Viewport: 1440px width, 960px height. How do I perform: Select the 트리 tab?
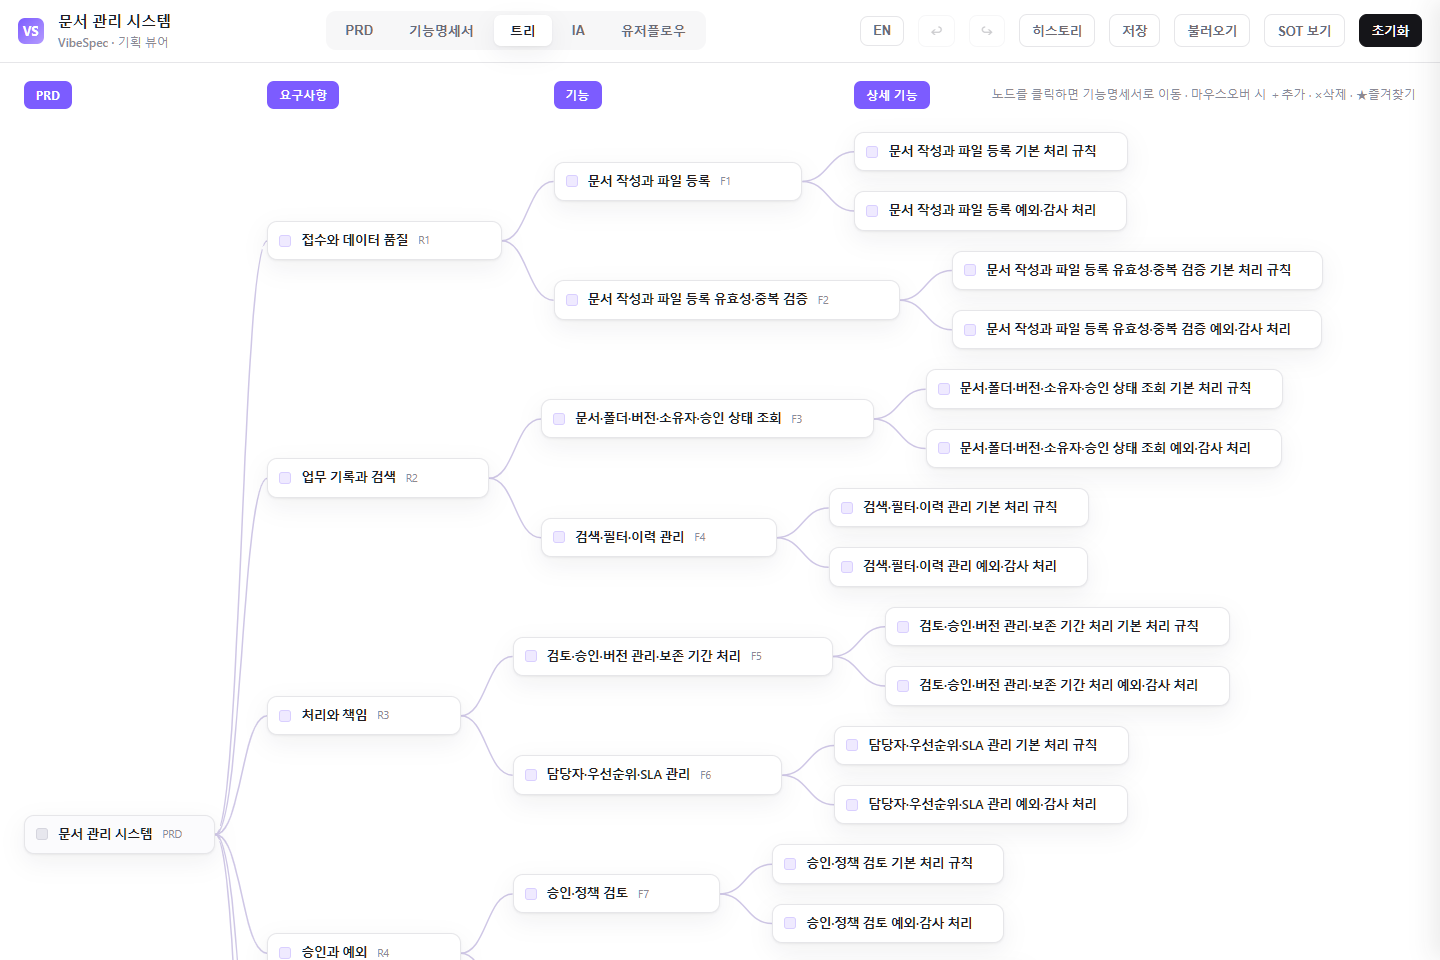pyautogui.click(x=523, y=31)
